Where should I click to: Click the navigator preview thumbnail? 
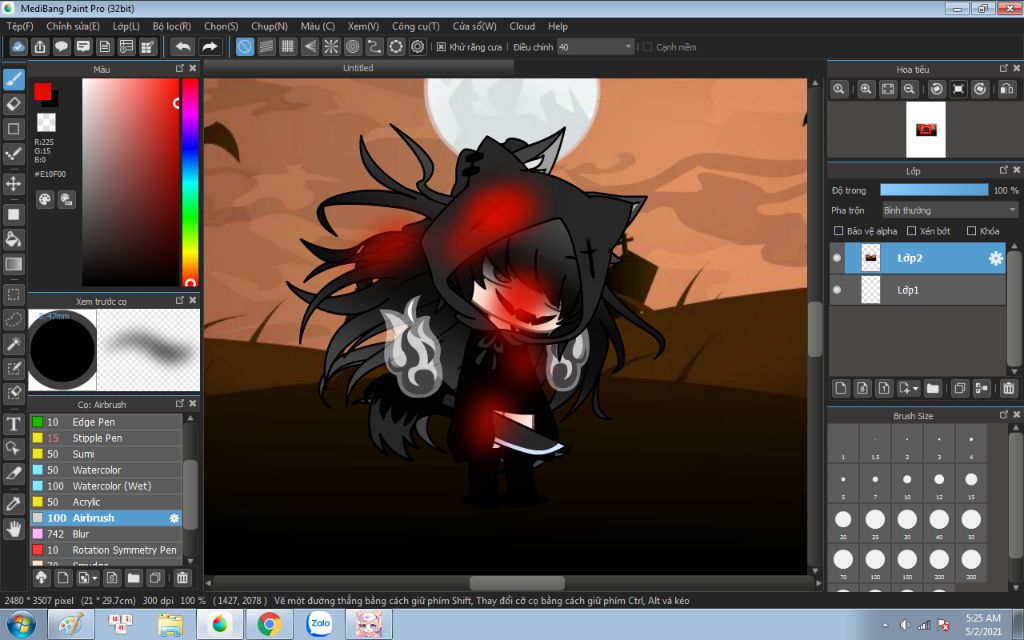pyautogui.click(x=925, y=129)
